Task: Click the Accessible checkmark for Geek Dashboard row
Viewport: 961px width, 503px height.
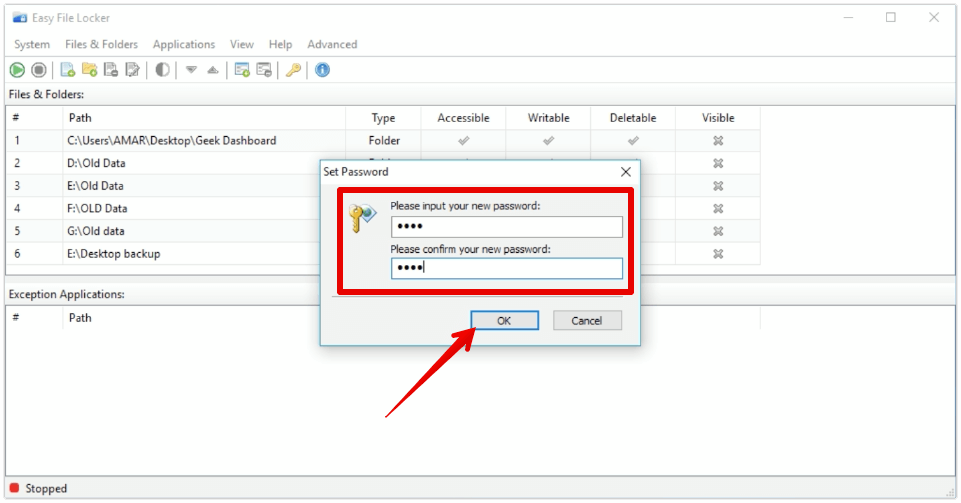Action: (x=463, y=141)
